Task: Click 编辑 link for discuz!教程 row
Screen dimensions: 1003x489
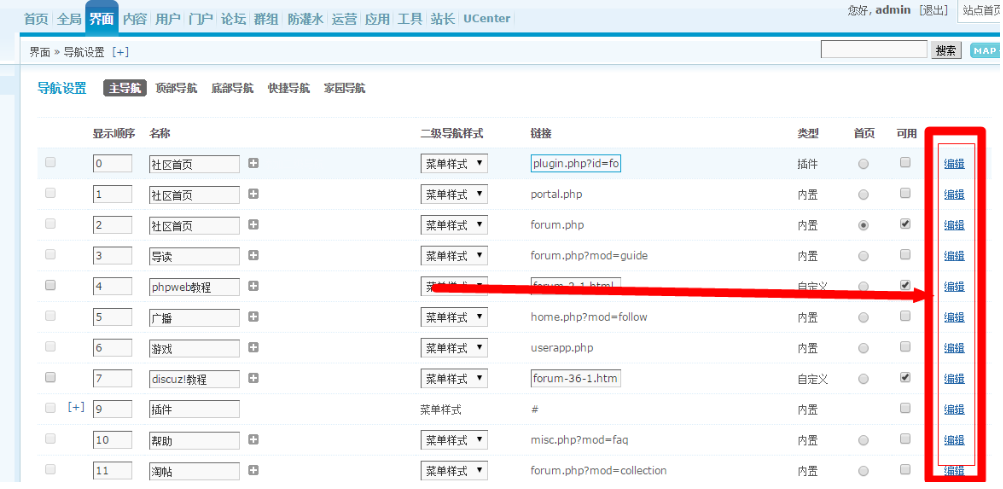Action: pos(954,379)
